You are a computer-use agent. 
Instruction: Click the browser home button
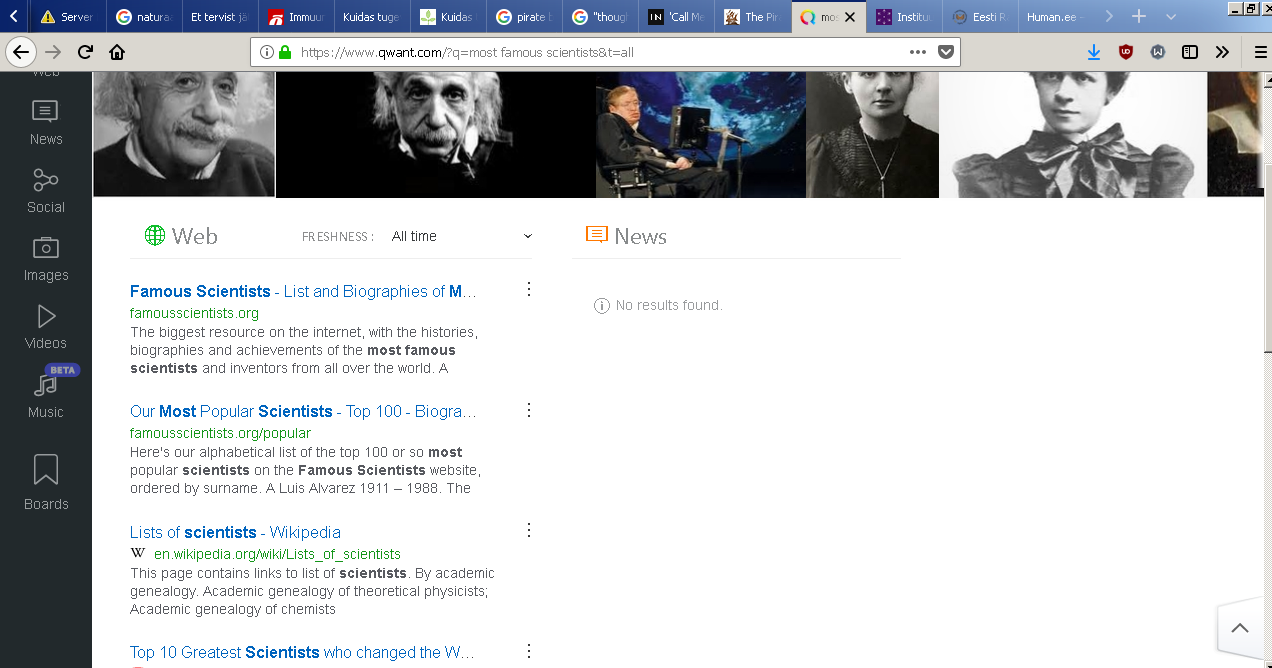pos(117,53)
